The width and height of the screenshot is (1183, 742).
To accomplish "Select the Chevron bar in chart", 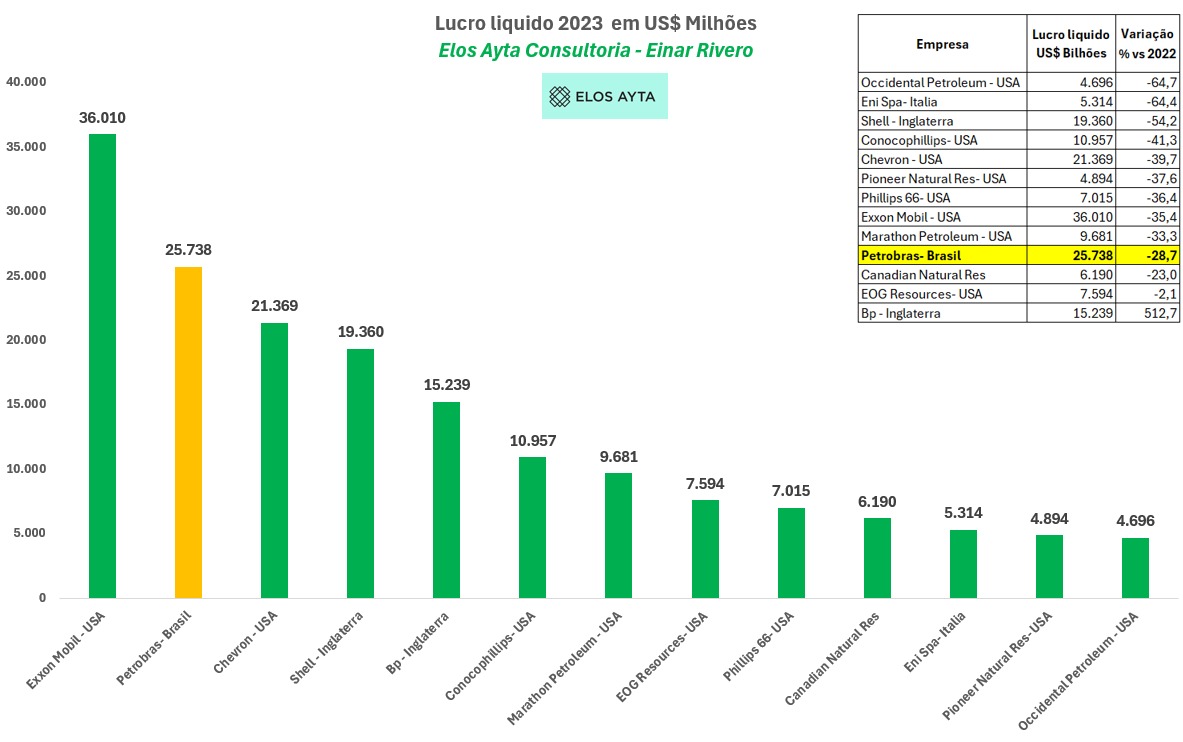I will [275, 460].
